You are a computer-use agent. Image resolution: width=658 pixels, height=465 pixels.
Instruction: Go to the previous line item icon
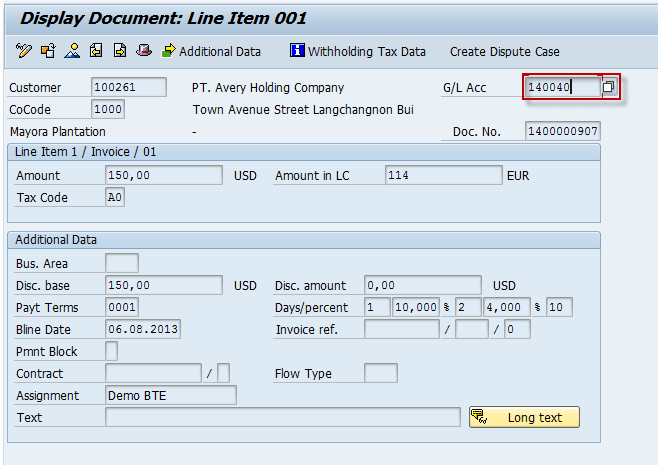96,51
